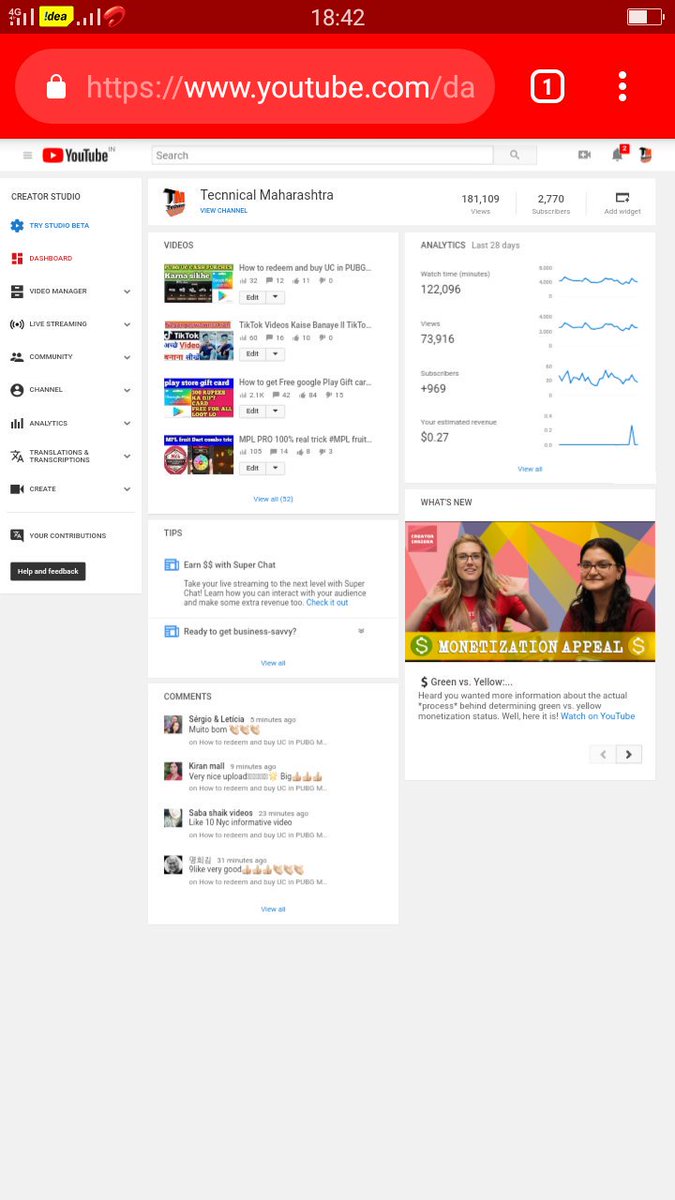Click the Super Chat tip icon
Viewport: 675px width, 1200px height.
(x=171, y=565)
